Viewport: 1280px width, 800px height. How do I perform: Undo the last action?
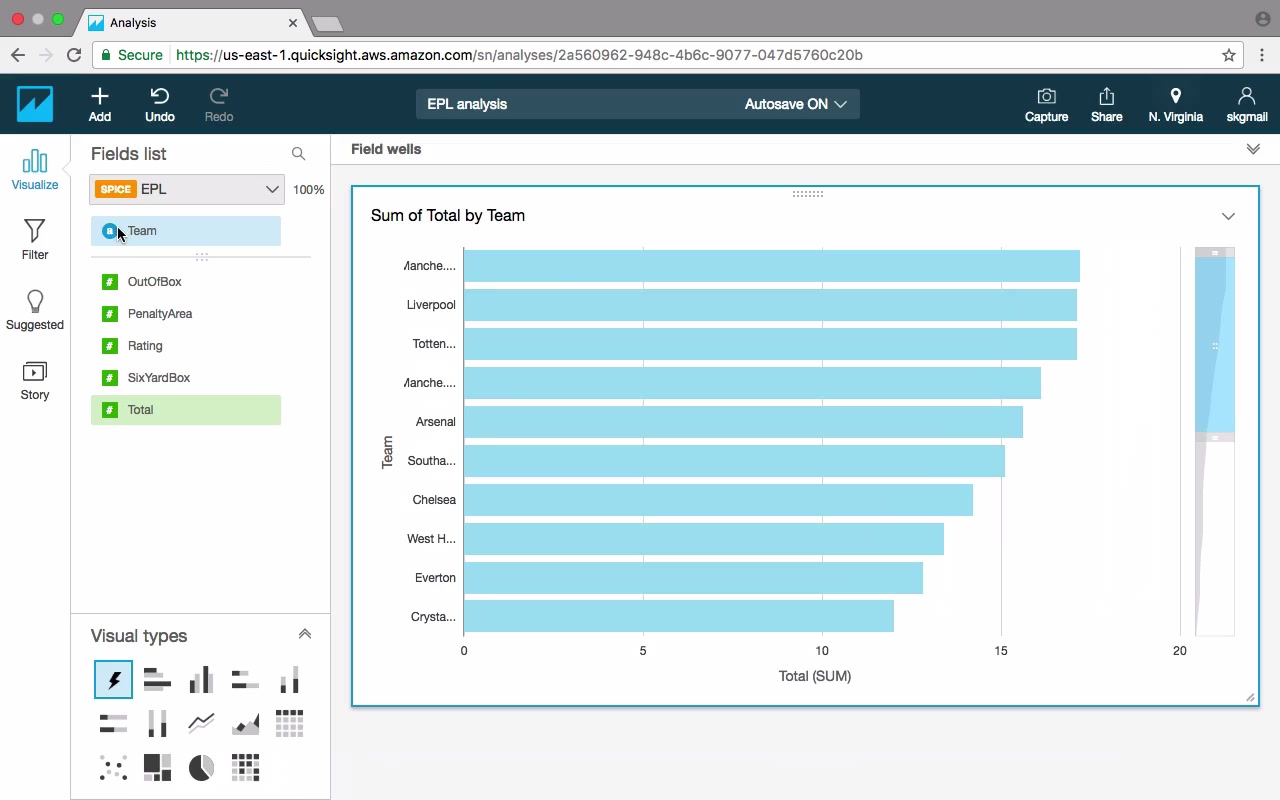point(160,104)
